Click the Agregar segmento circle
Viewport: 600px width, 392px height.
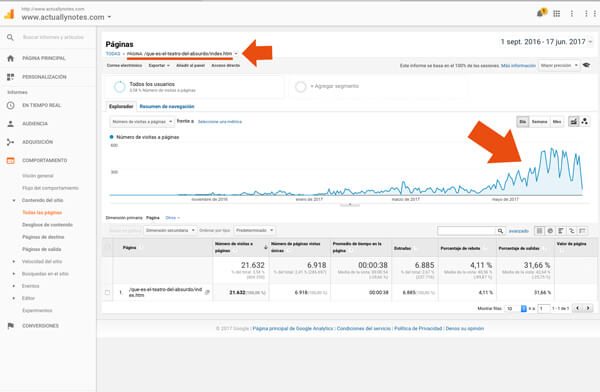[x=300, y=87]
